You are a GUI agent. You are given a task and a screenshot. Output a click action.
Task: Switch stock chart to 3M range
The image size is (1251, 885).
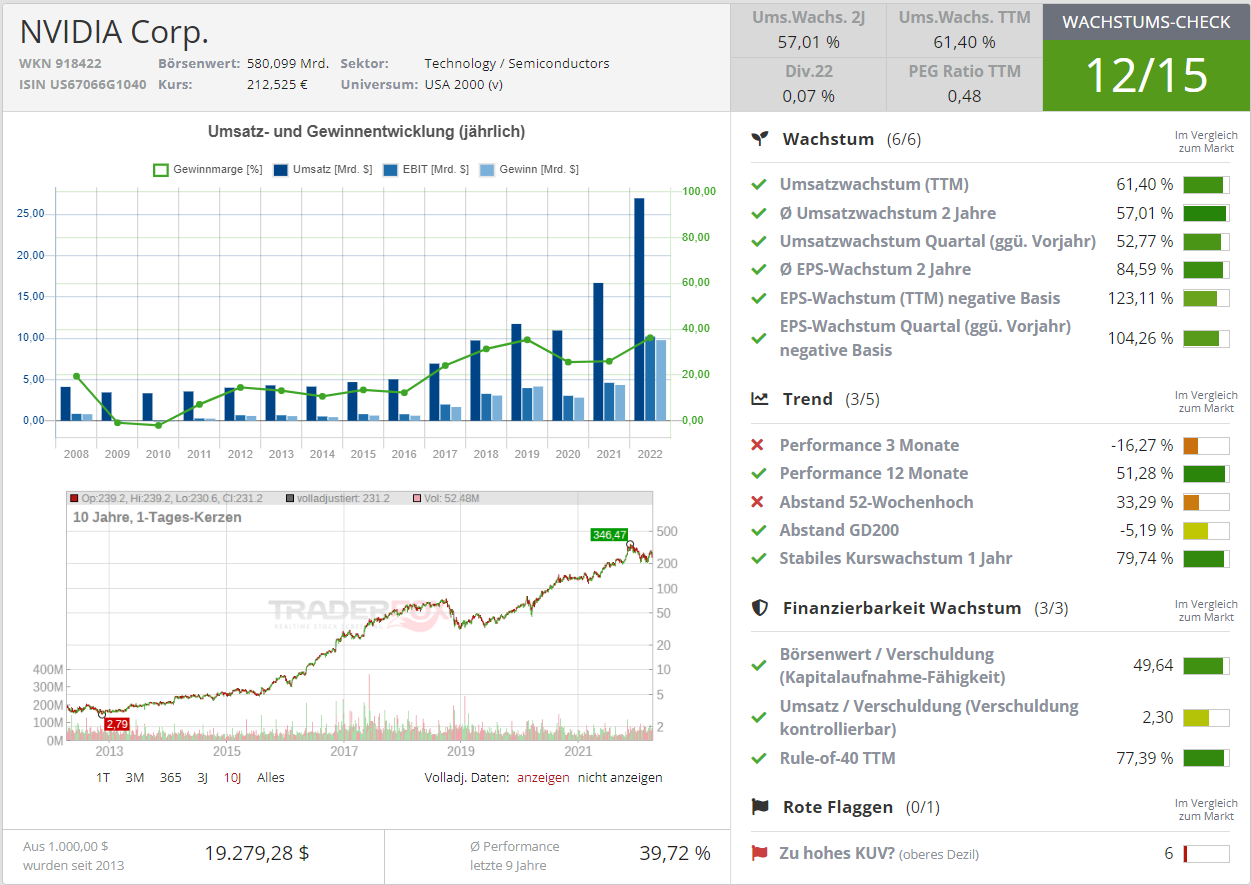(x=135, y=777)
